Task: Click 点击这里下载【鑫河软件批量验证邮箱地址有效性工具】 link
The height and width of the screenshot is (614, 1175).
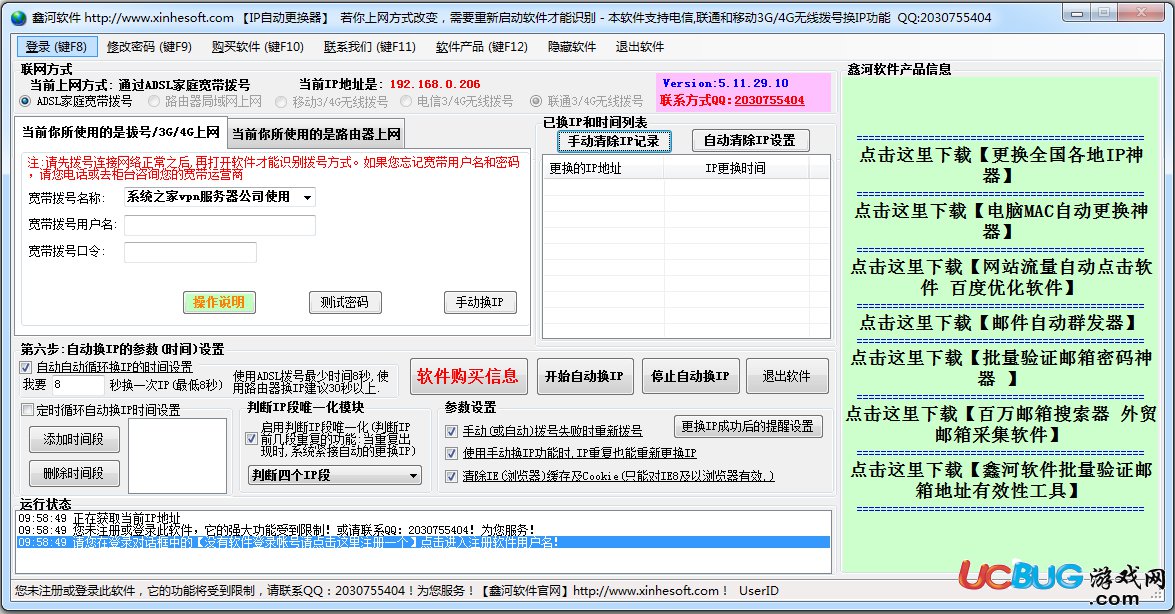Action: click(x=1000, y=481)
